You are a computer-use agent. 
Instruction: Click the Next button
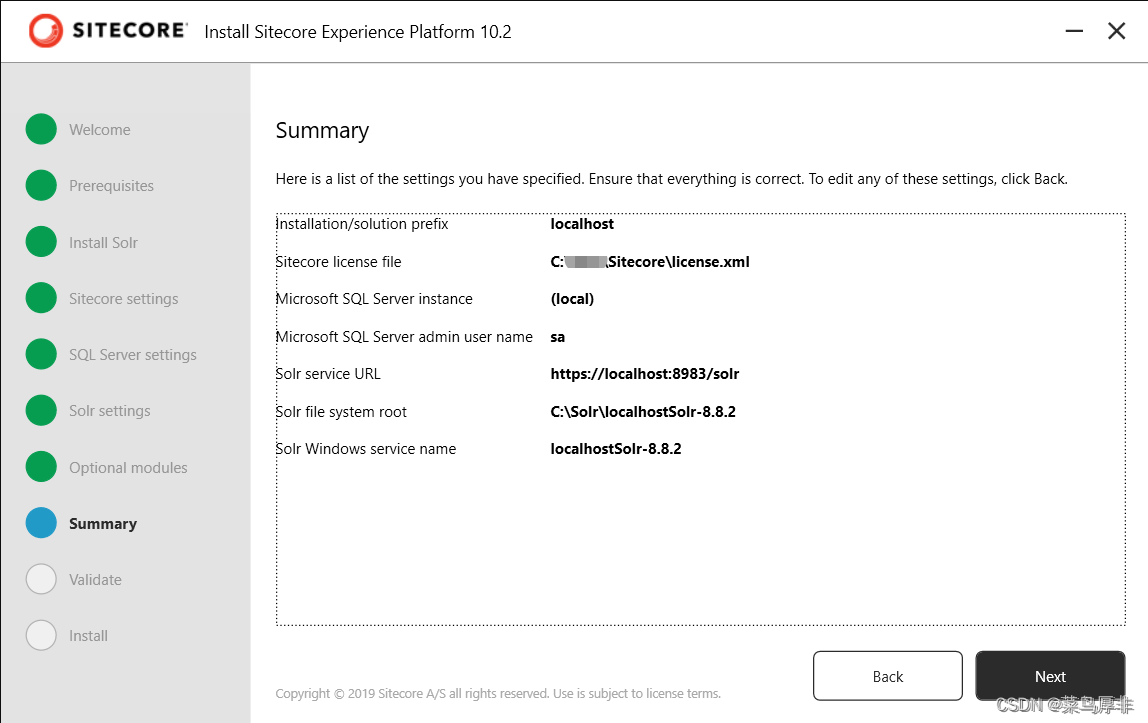coord(1050,676)
